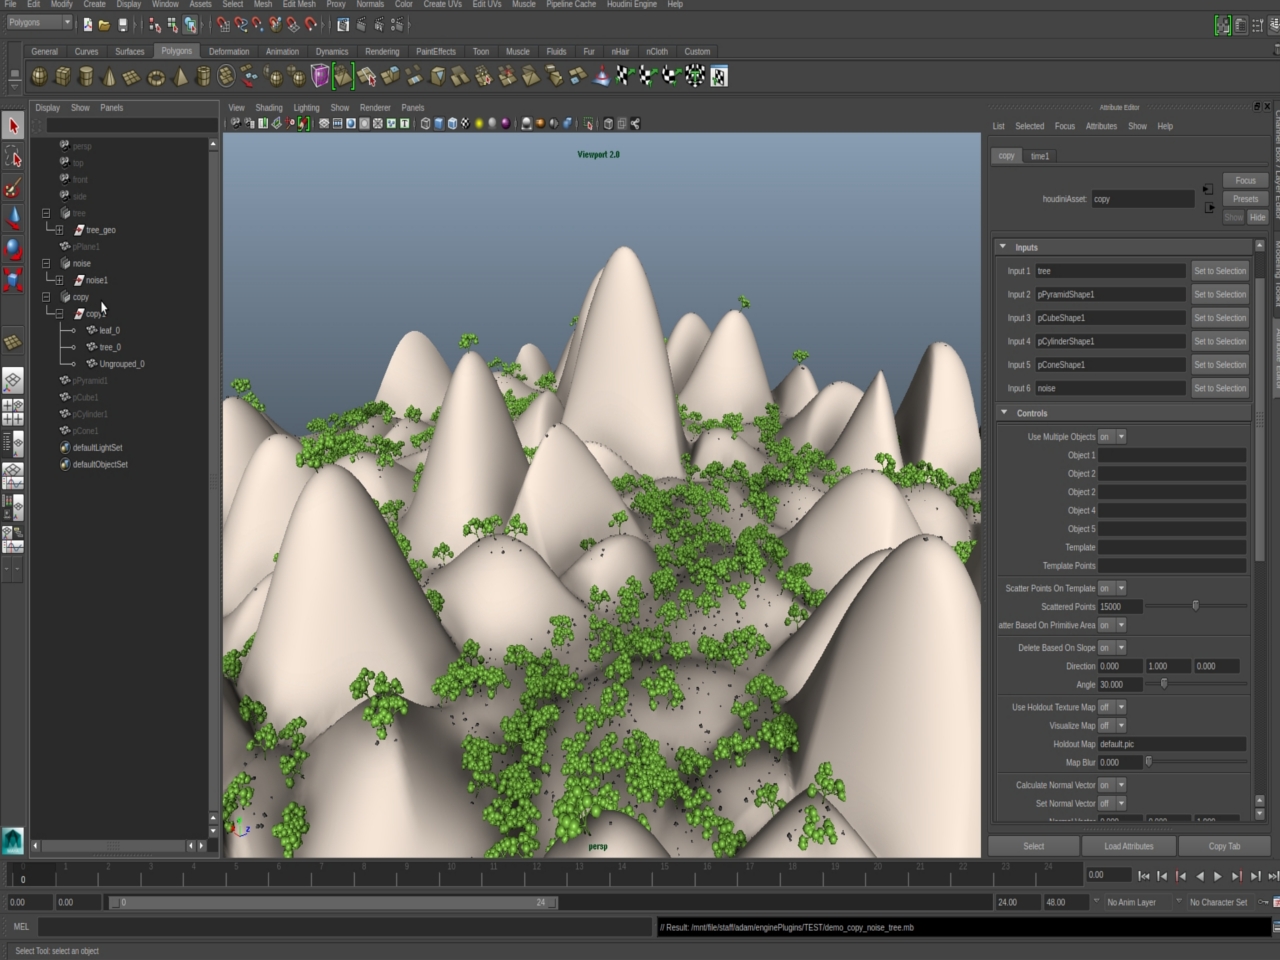Screen dimensions: 1280x960
Task: Select the arrow Select tool
Action: point(13,126)
